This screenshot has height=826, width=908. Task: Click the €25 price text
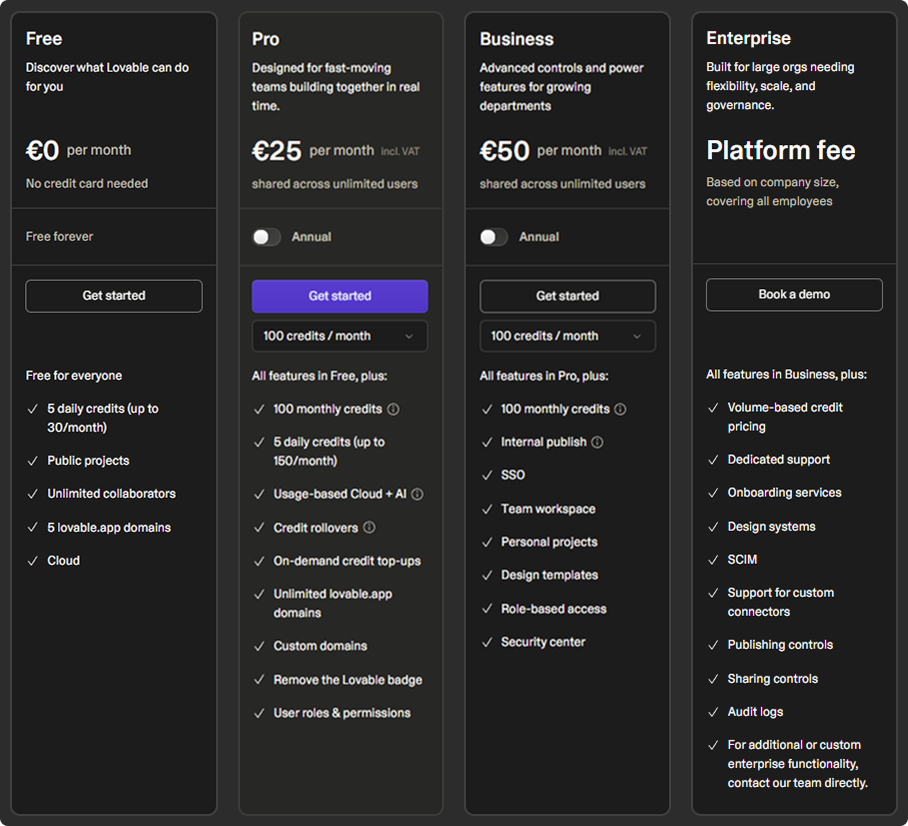click(x=277, y=151)
